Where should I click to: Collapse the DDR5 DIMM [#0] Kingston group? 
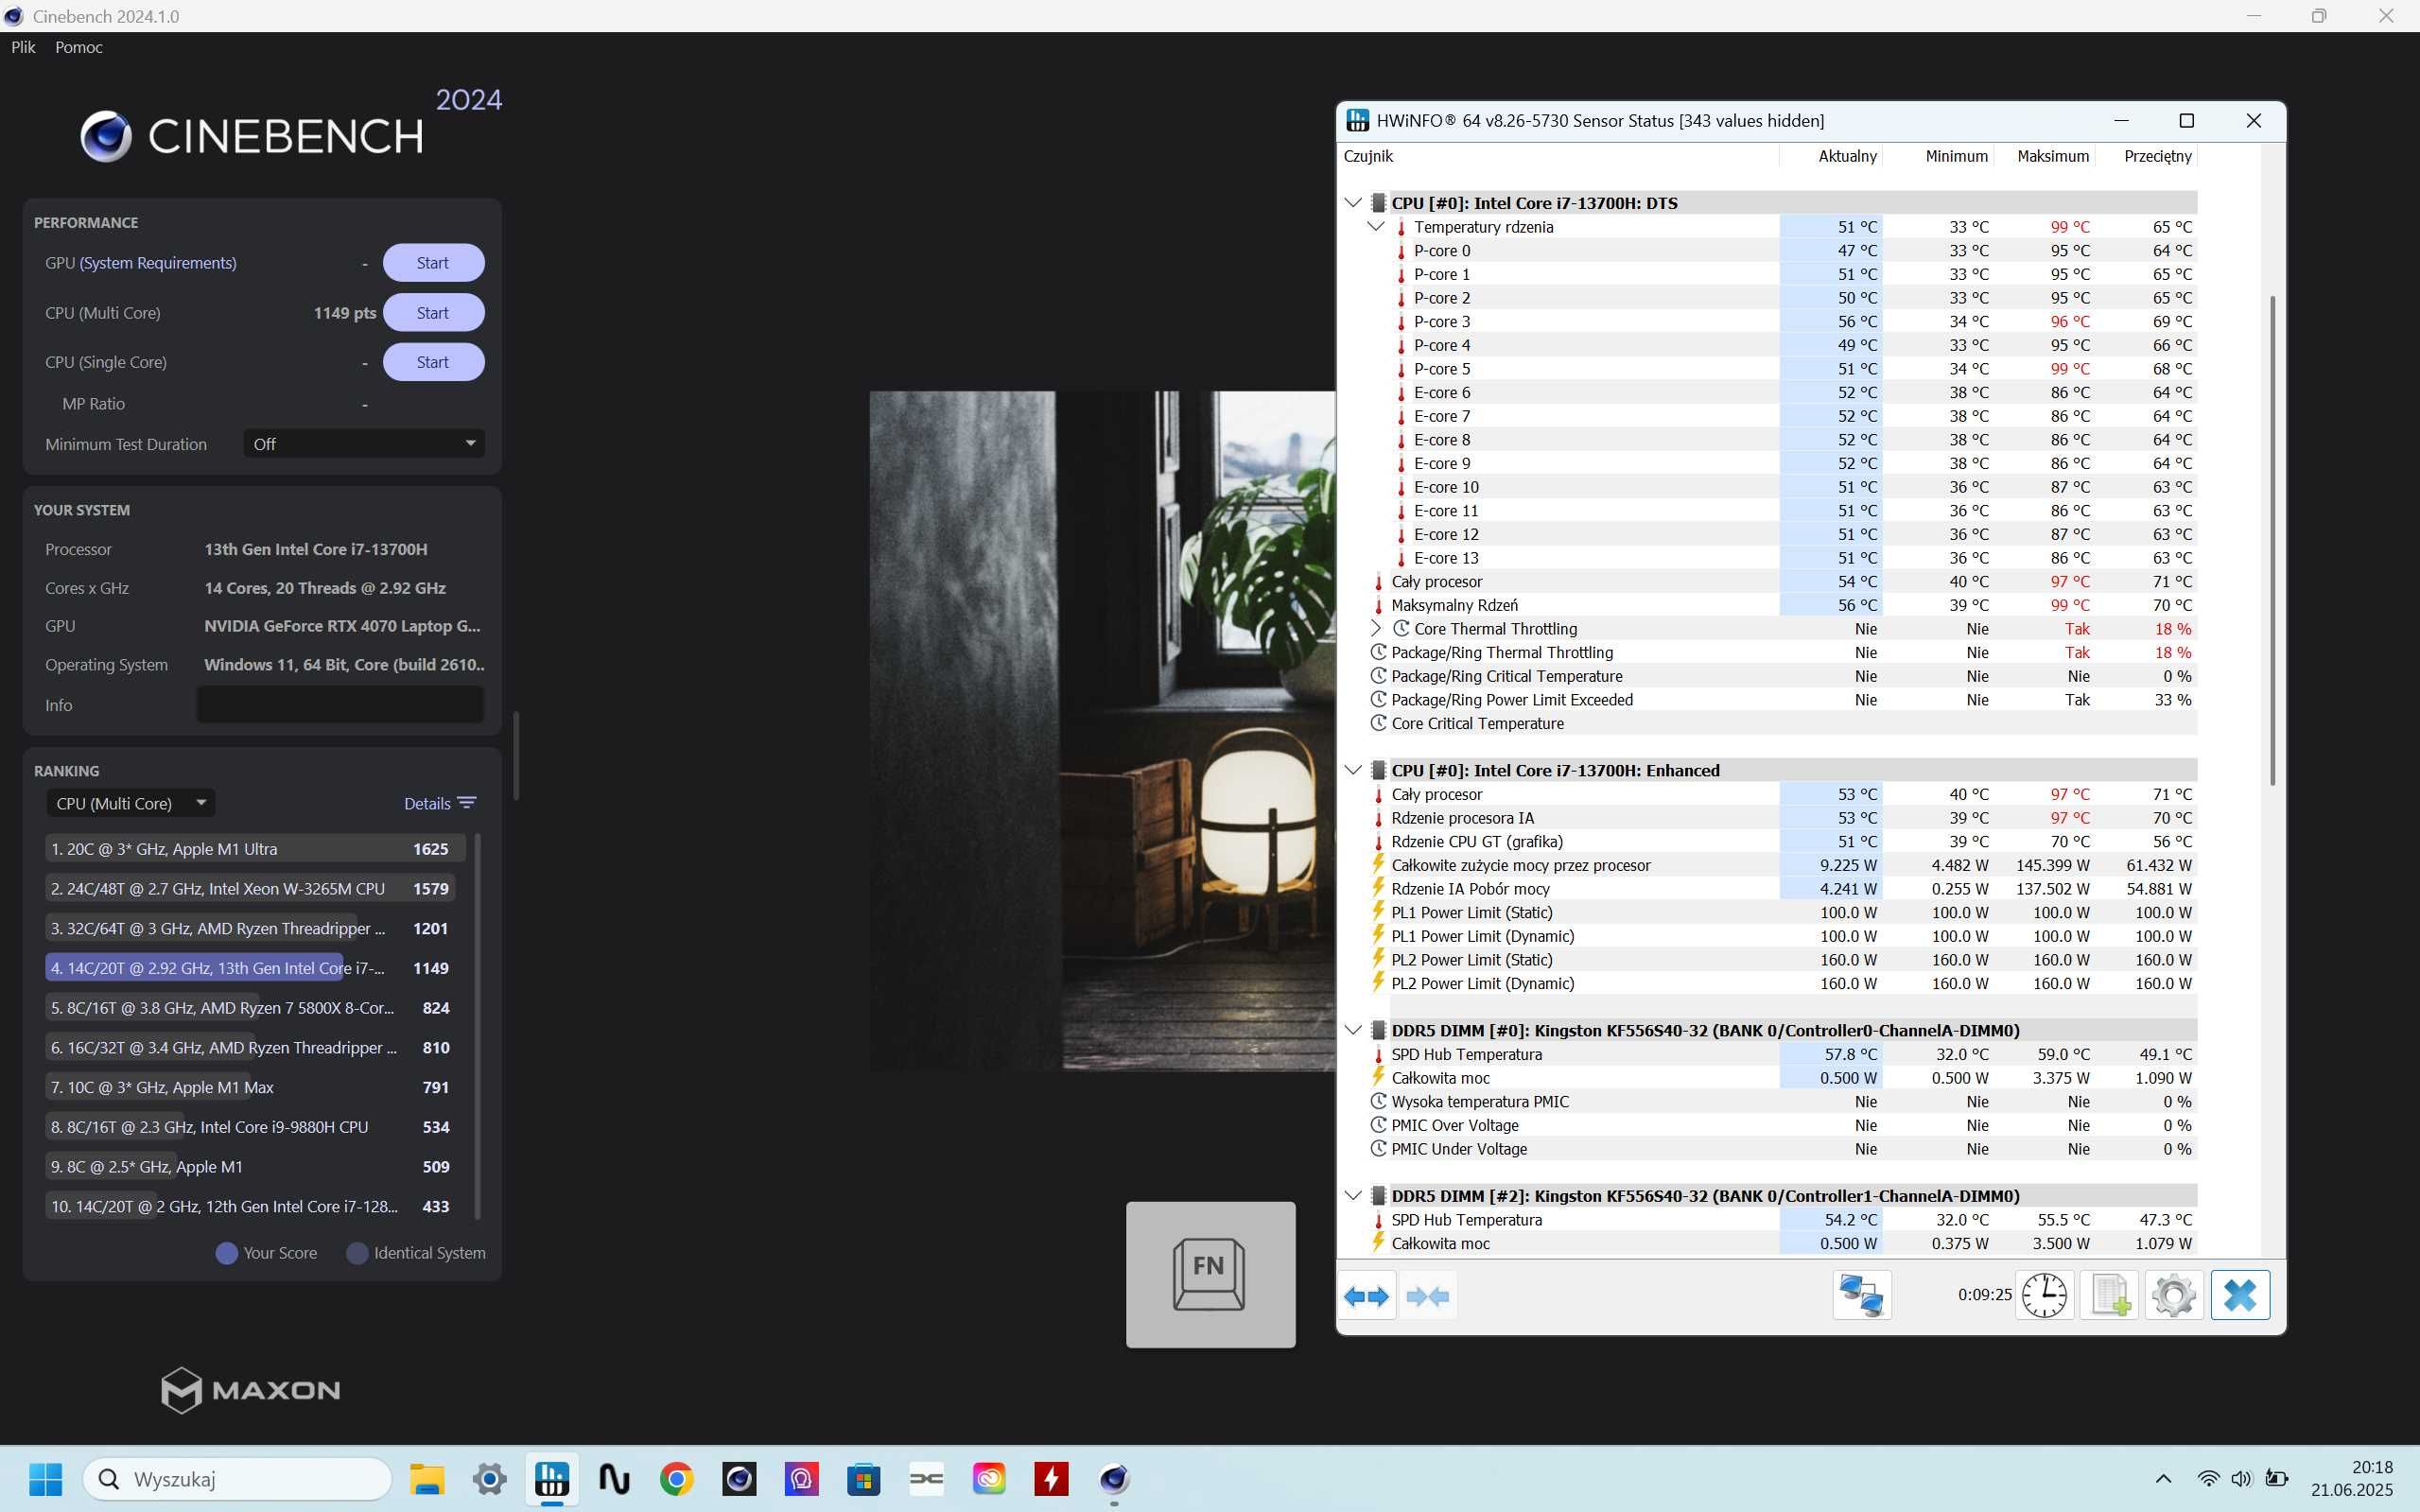click(x=1353, y=1030)
